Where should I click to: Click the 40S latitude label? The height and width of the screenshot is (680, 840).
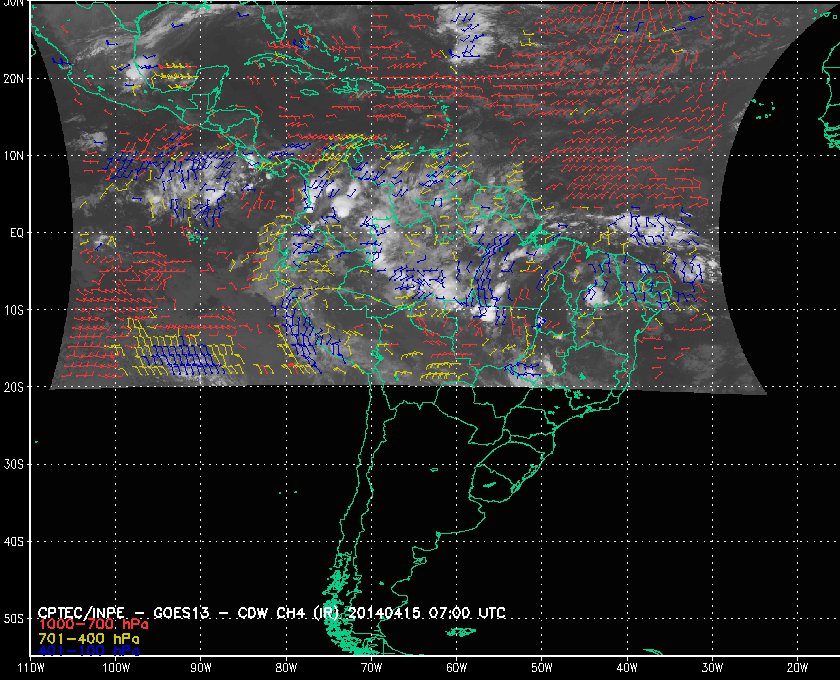point(13,542)
